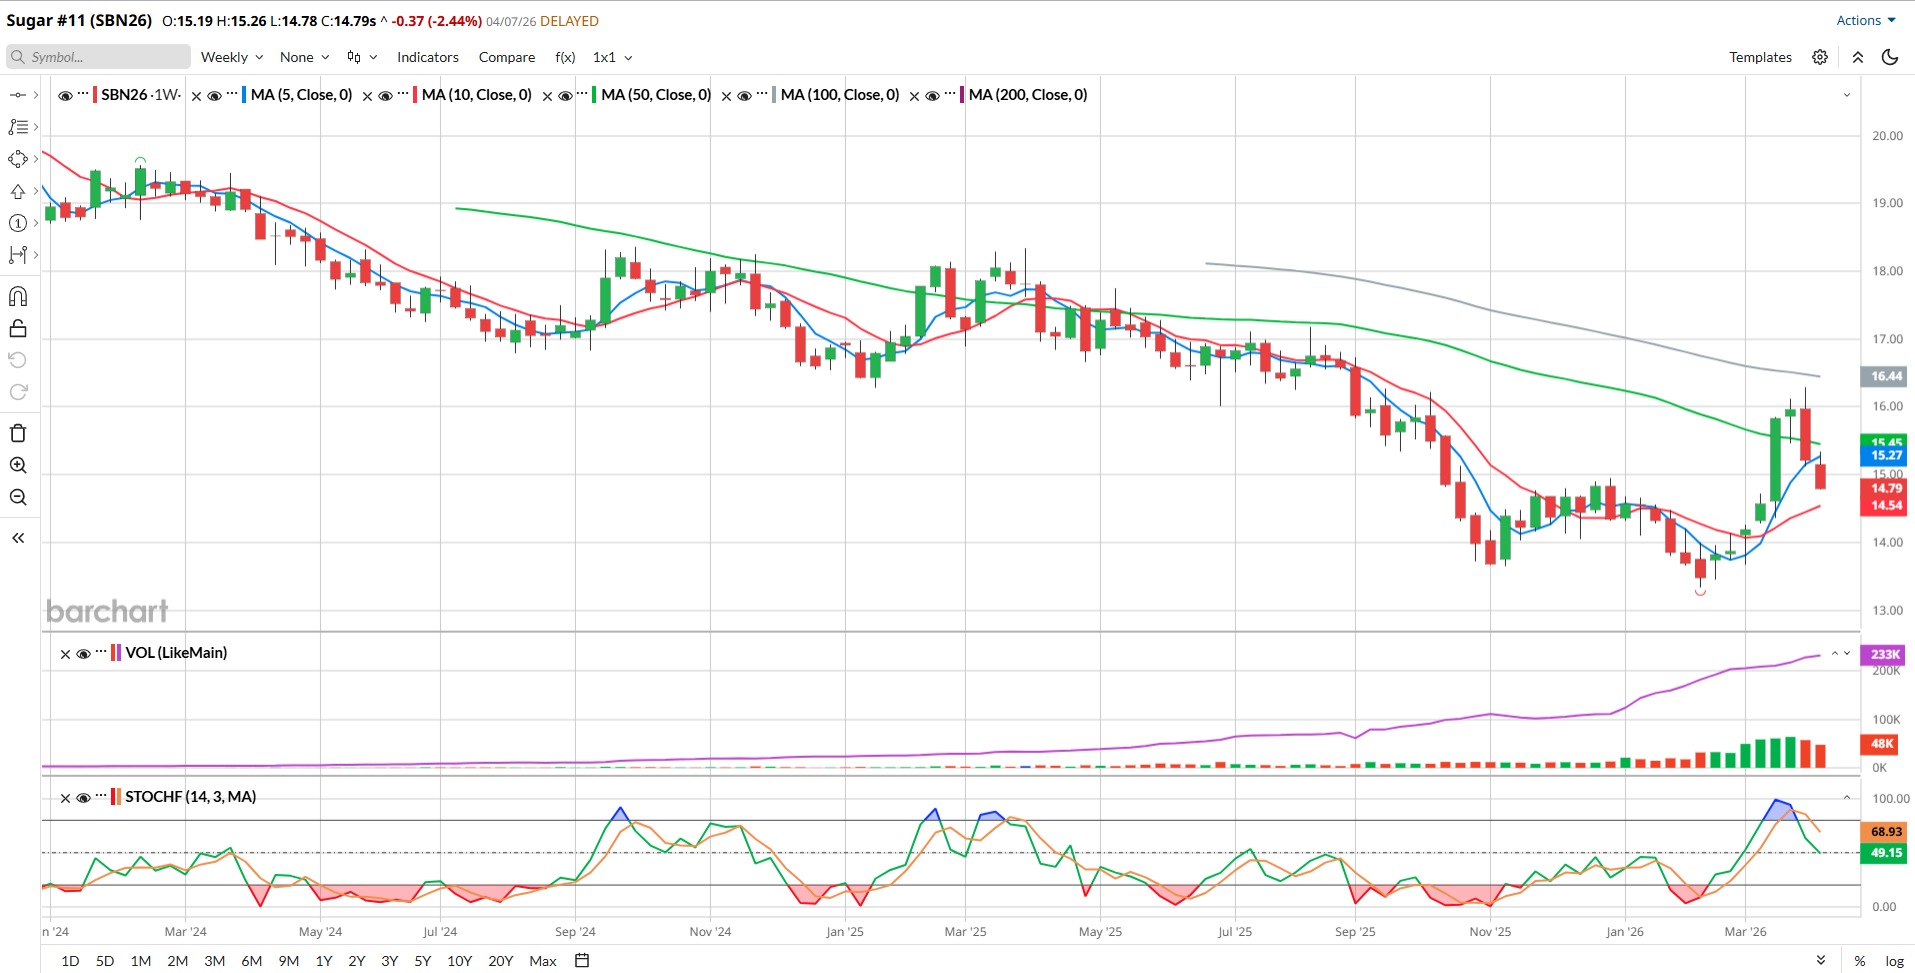Viewport: 1915px width, 973px height.
Task: Click the MA (50, Close, 0) green color swatch
Action: click(594, 95)
